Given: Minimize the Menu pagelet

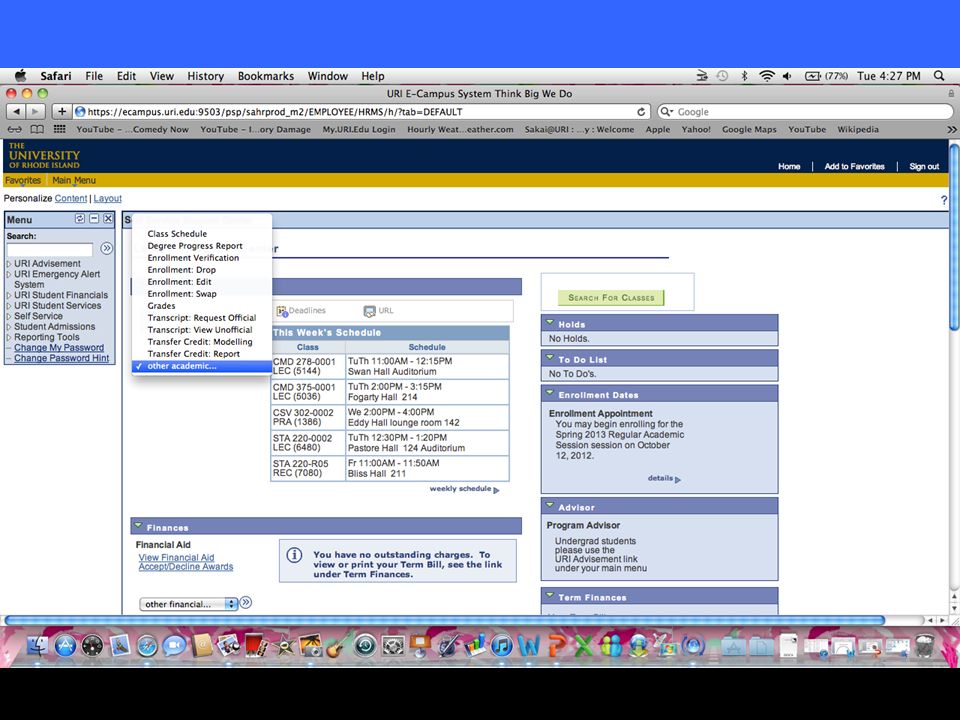Looking at the screenshot, I should pyautogui.click(x=94, y=219).
